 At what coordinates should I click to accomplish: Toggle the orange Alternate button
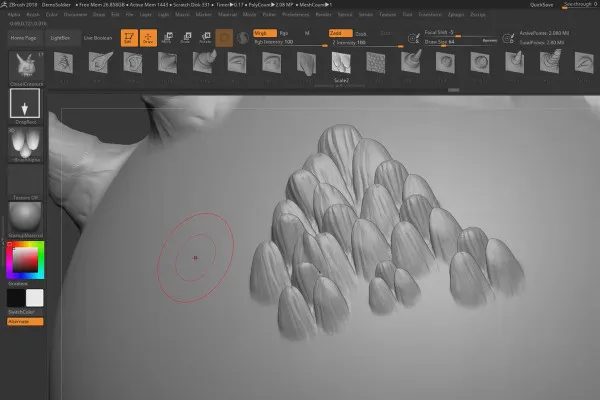click(25, 322)
